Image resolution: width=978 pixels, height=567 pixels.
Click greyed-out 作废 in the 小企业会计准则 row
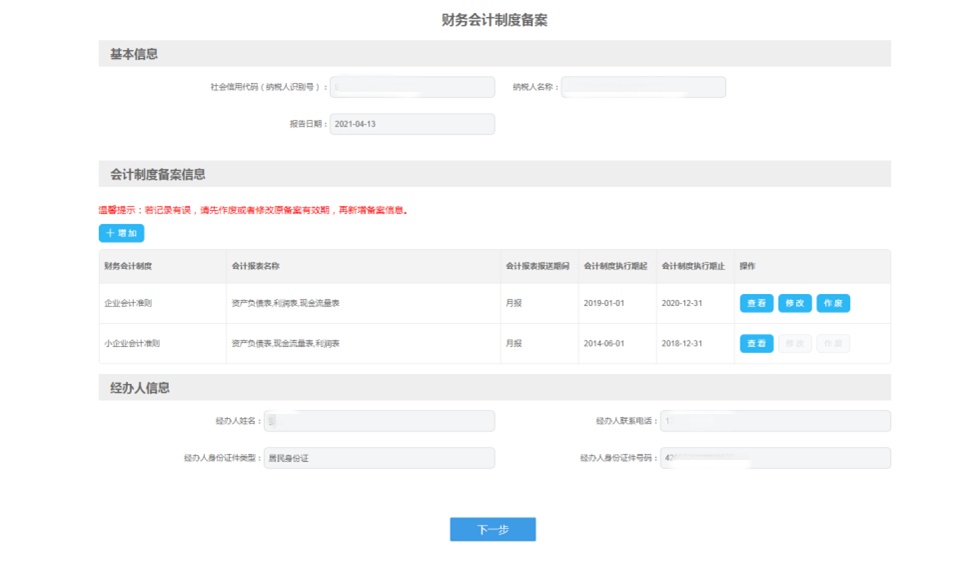pos(833,343)
